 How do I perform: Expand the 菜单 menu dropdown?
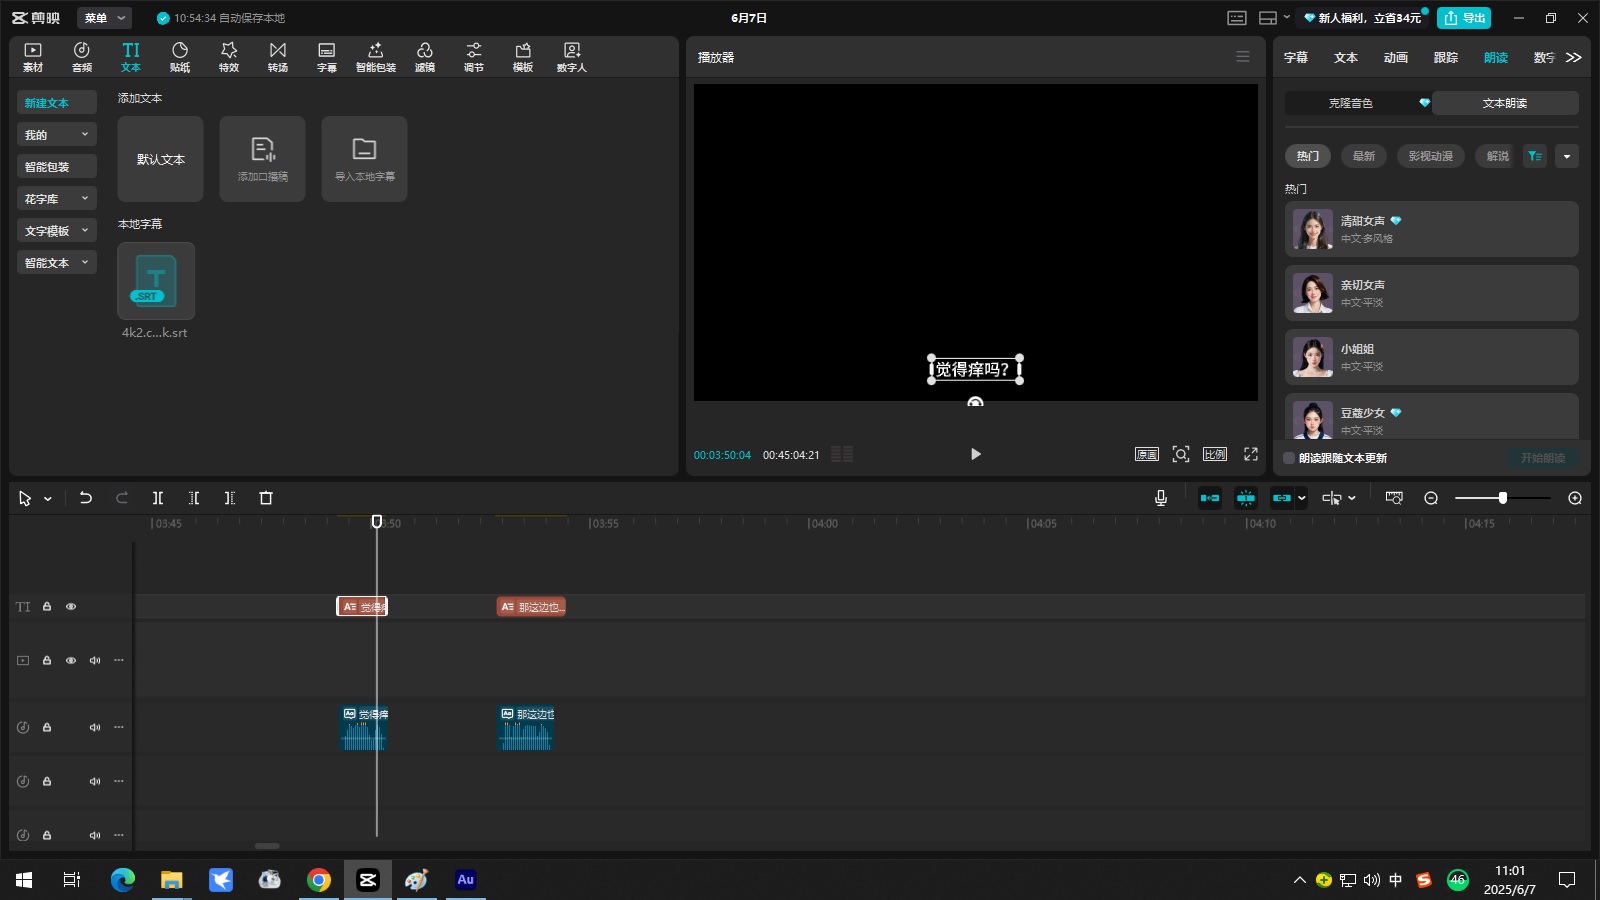tap(104, 18)
